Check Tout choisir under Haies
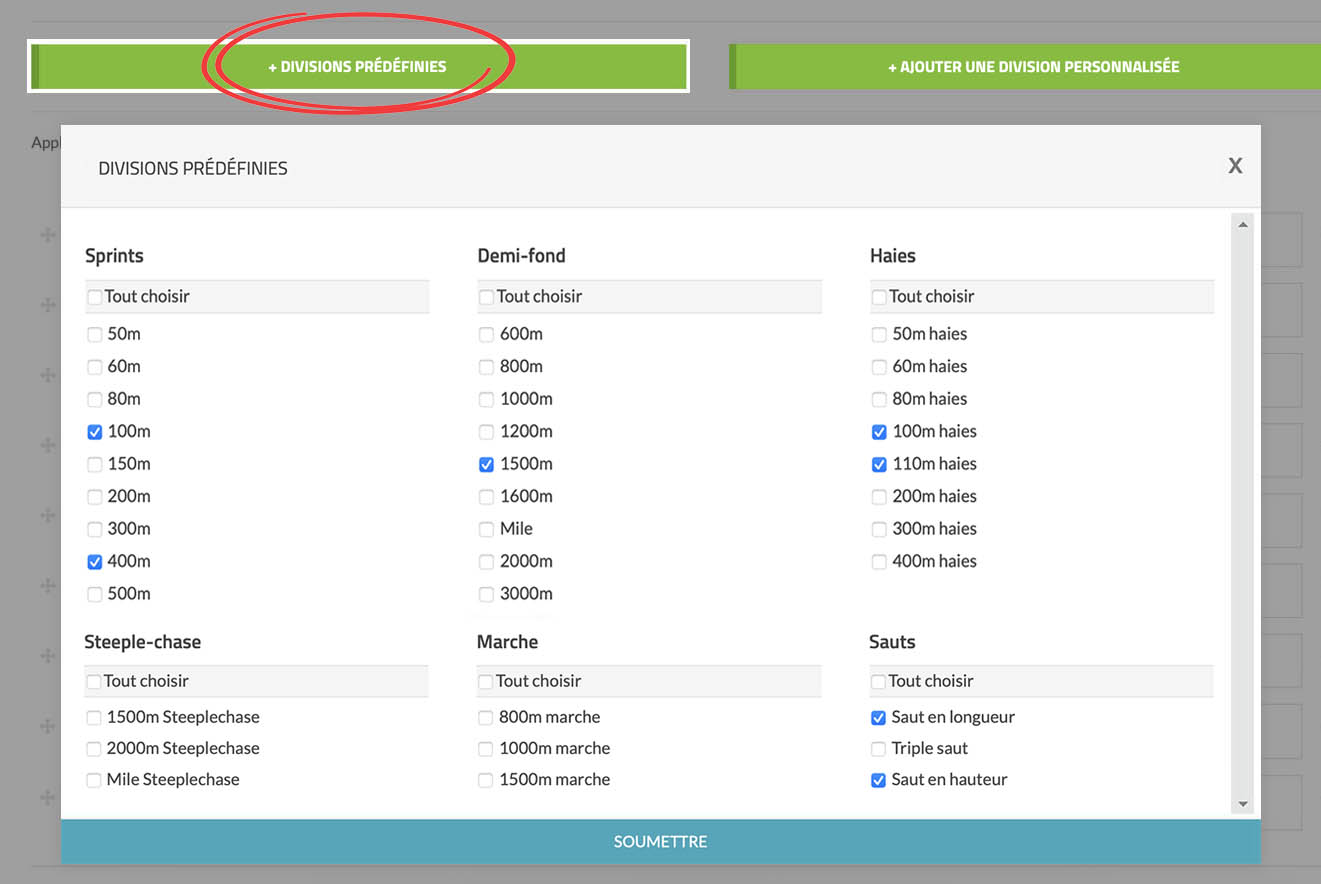1321x884 pixels. point(879,297)
